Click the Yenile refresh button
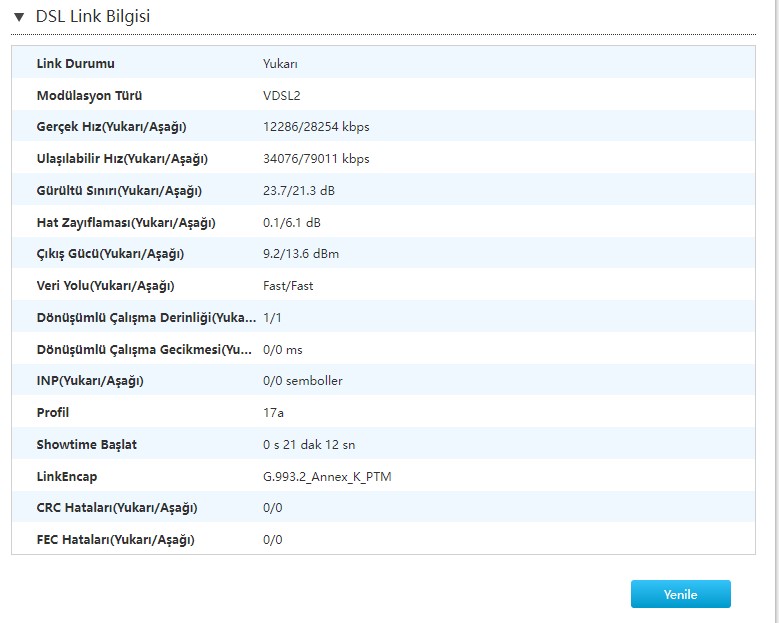This screenshot has width=779, height=623. 680,594
